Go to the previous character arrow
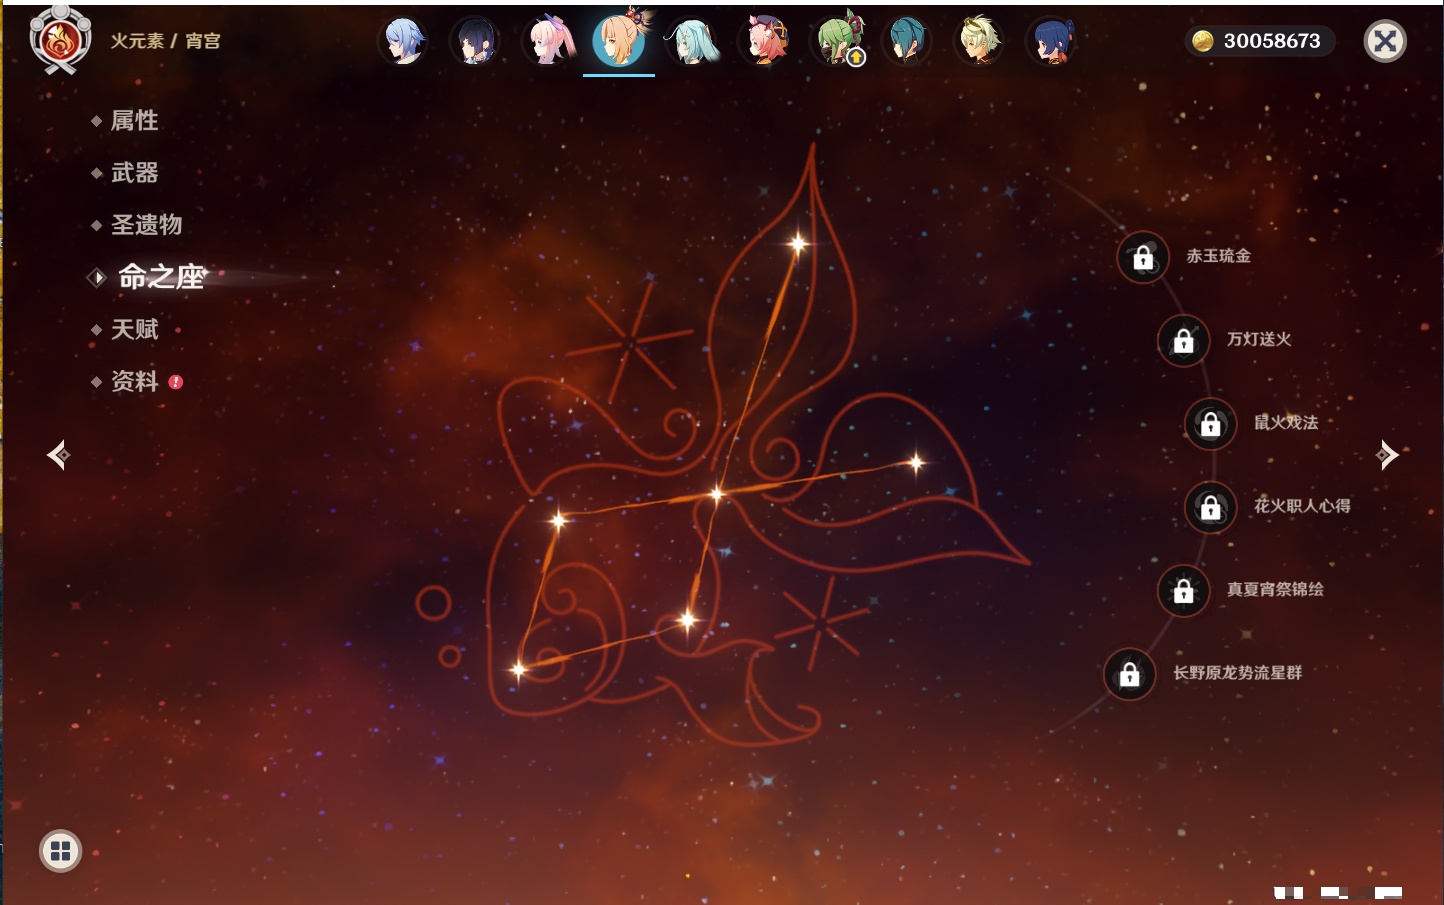The image size is (1444, 905). pos(58,455)
